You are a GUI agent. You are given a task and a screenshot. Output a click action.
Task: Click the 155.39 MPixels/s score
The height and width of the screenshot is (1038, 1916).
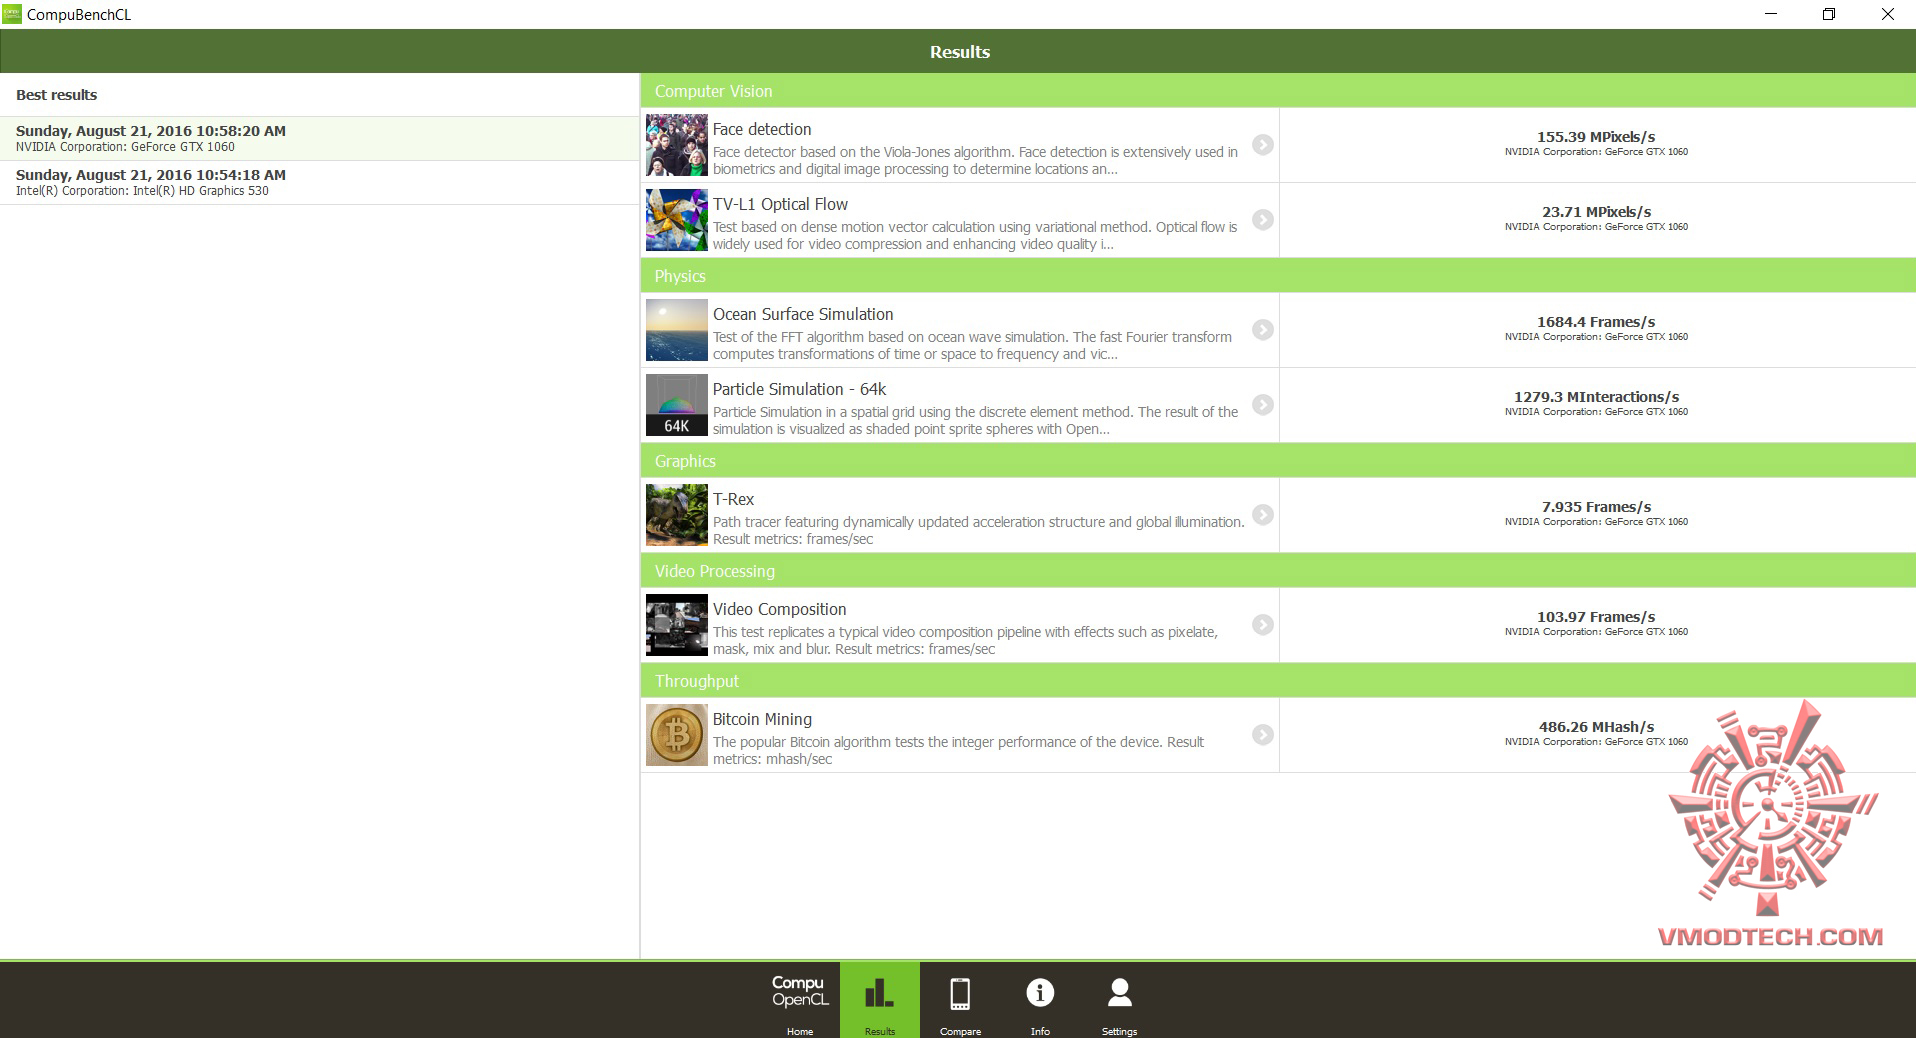point(1596,137)
